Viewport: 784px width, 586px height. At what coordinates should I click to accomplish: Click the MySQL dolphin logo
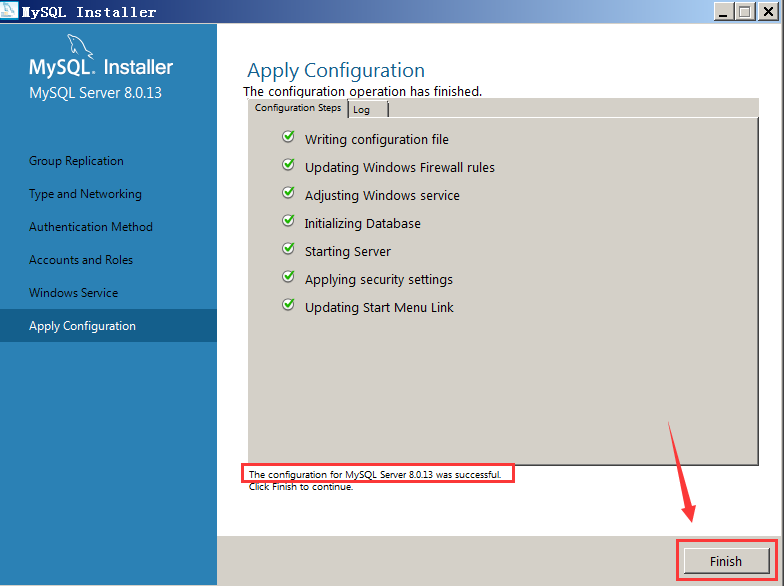80,46
